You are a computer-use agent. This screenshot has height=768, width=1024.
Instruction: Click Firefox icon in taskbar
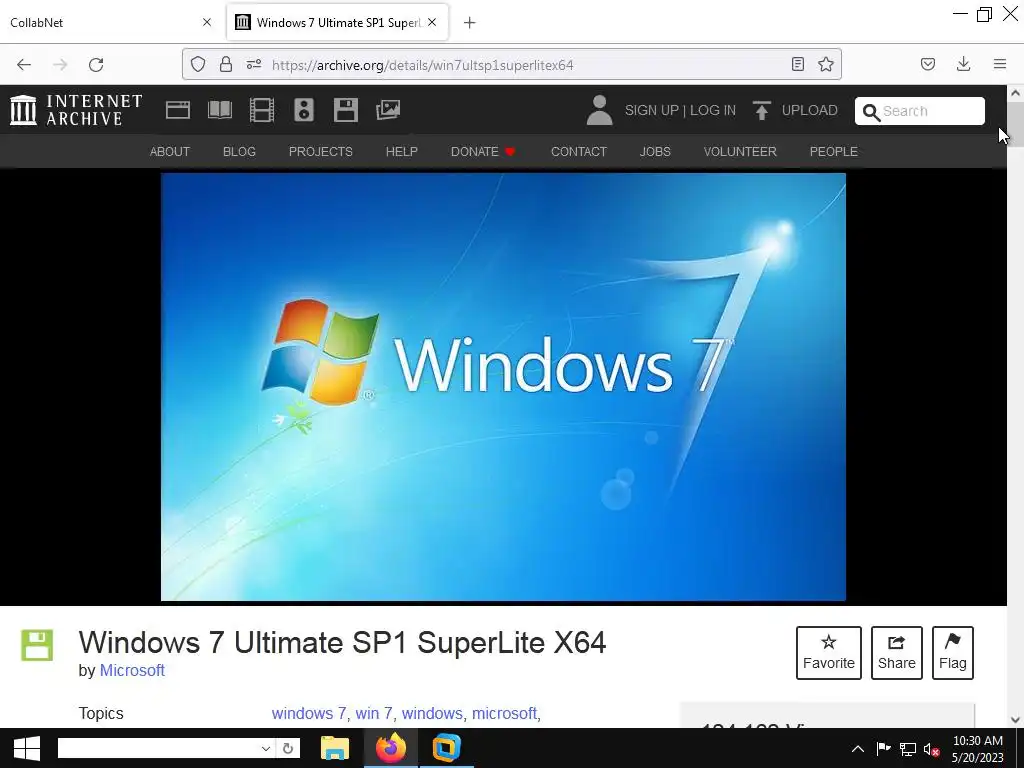391,748
